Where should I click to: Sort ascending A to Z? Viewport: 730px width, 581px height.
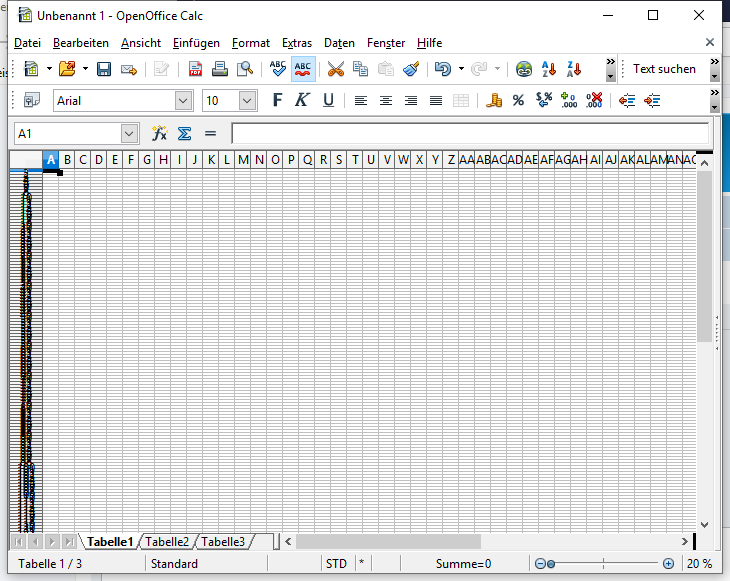point(549,69)
